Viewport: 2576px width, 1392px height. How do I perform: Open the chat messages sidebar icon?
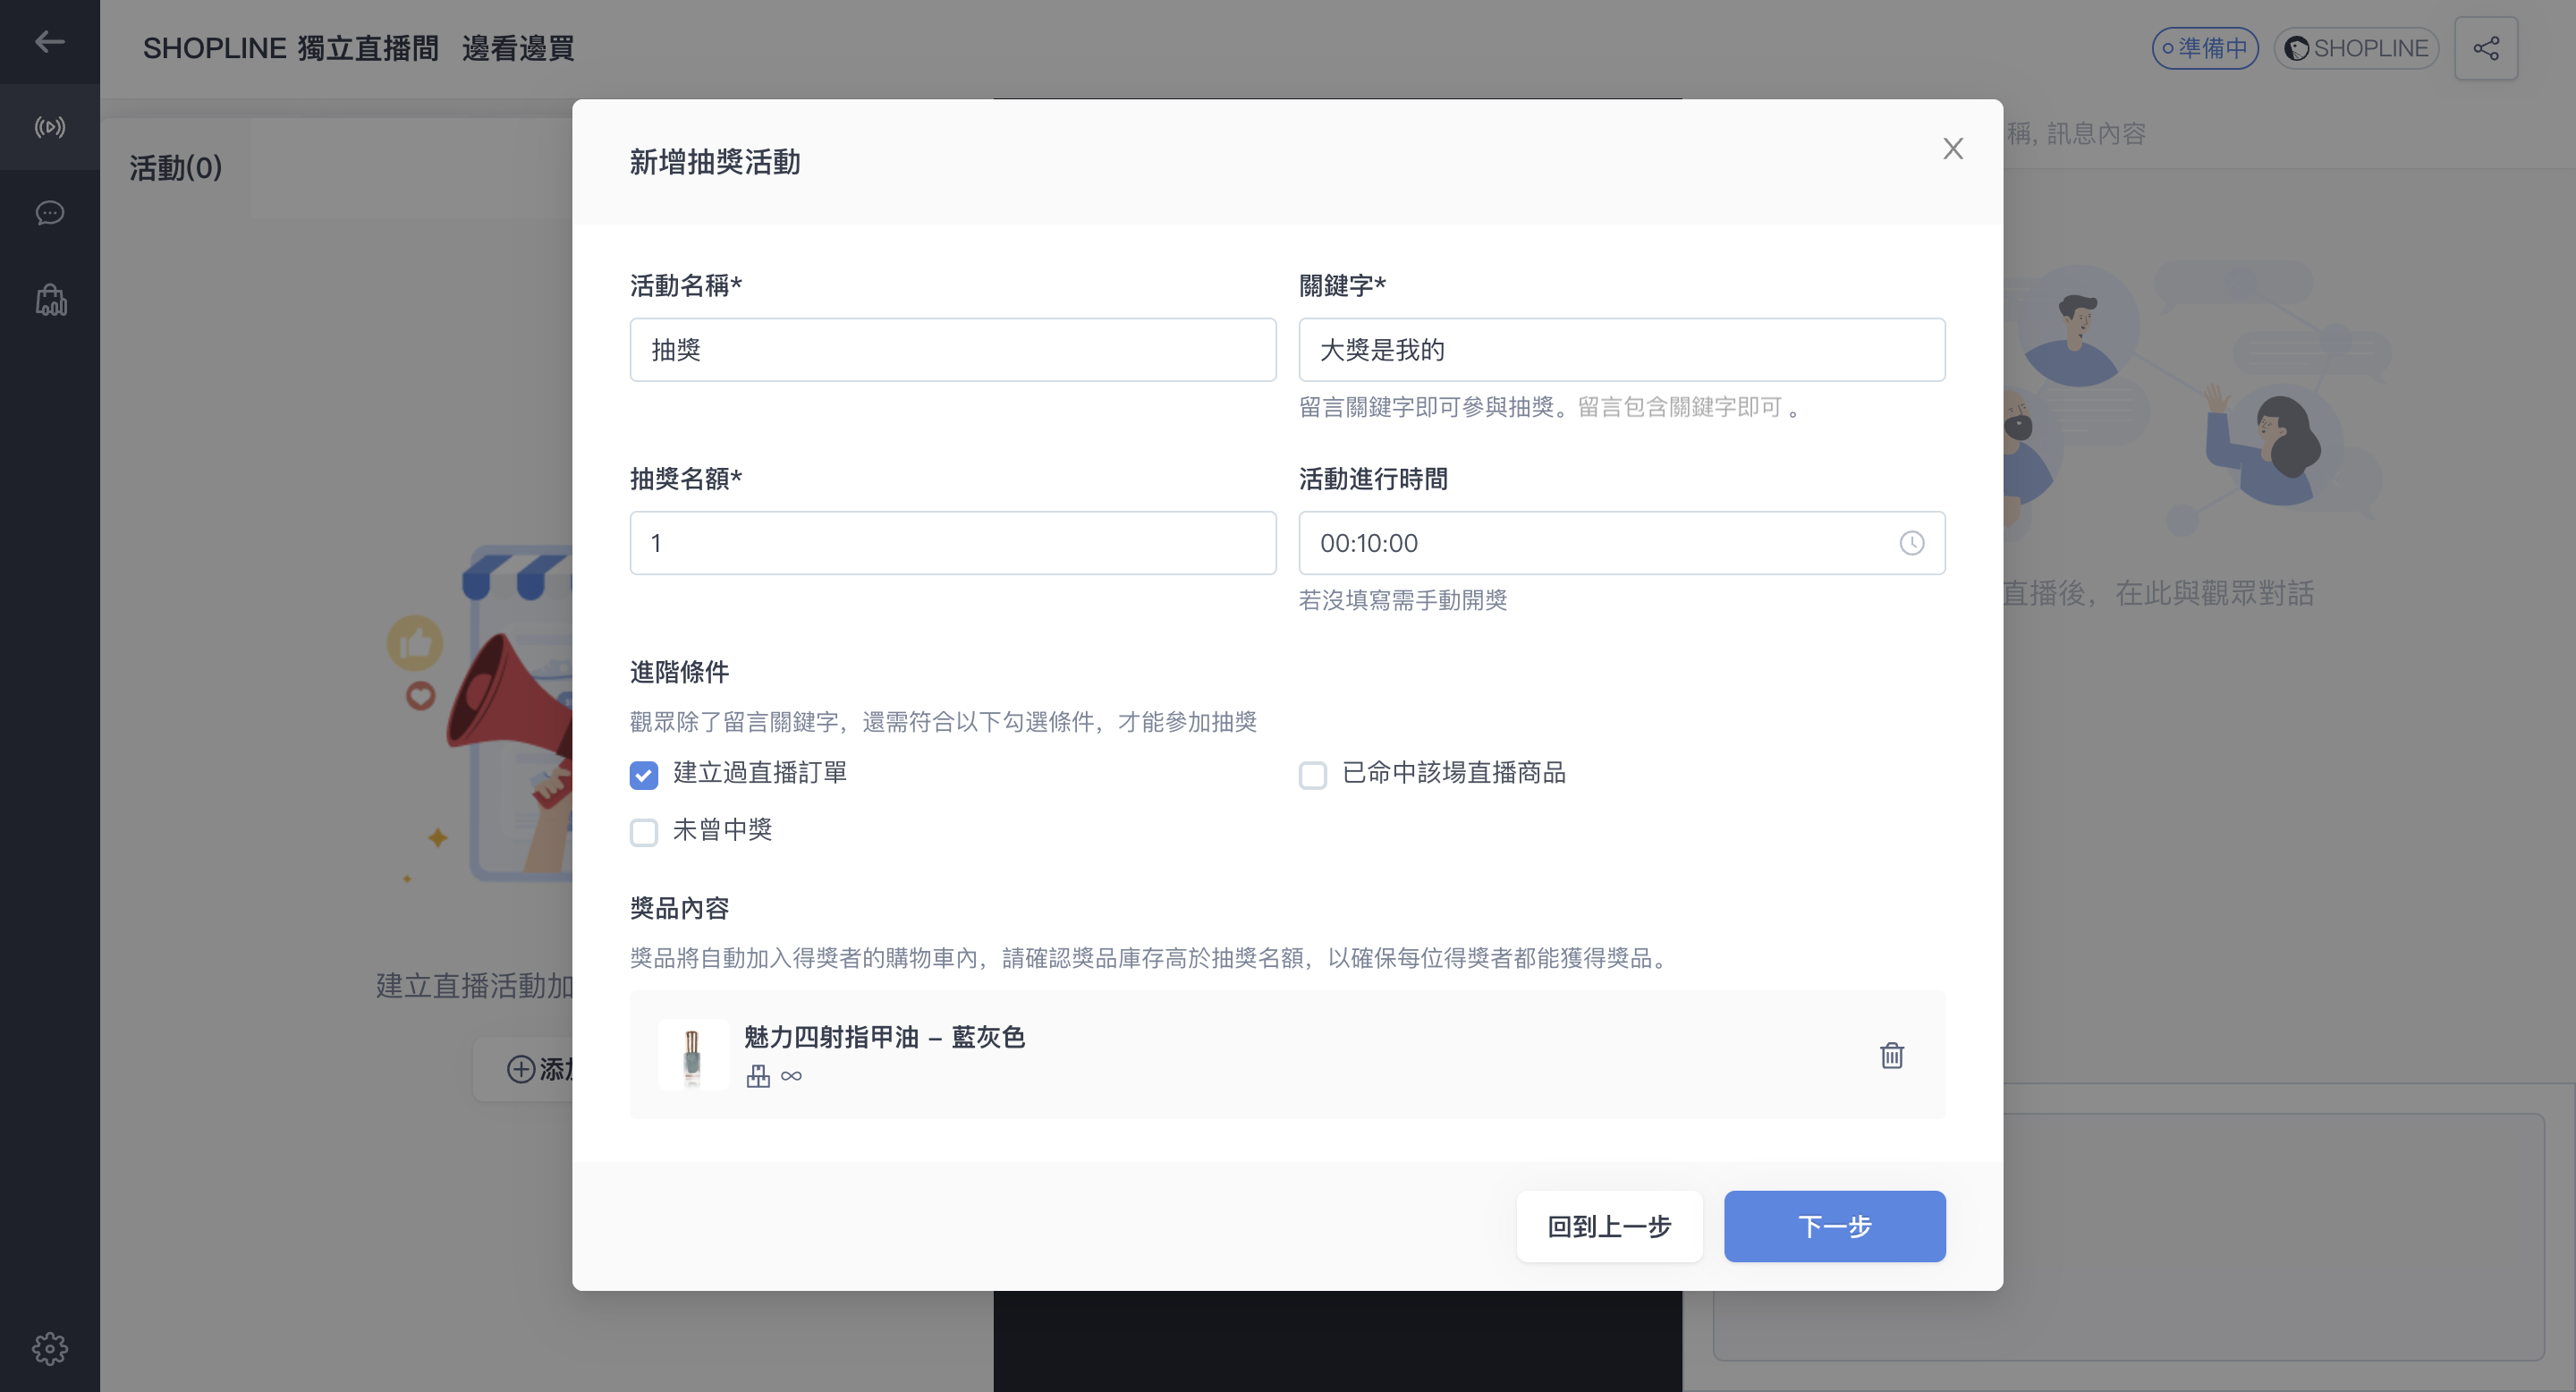(50, 213)
